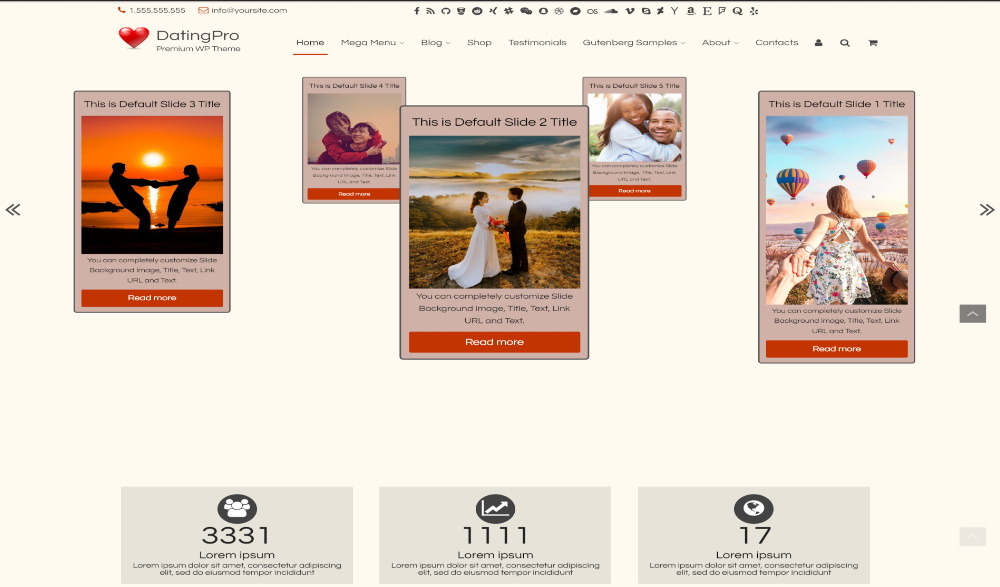The image size is (1000, 587).
Task: Open the Reddit social icon
Action: pos(477,11)
